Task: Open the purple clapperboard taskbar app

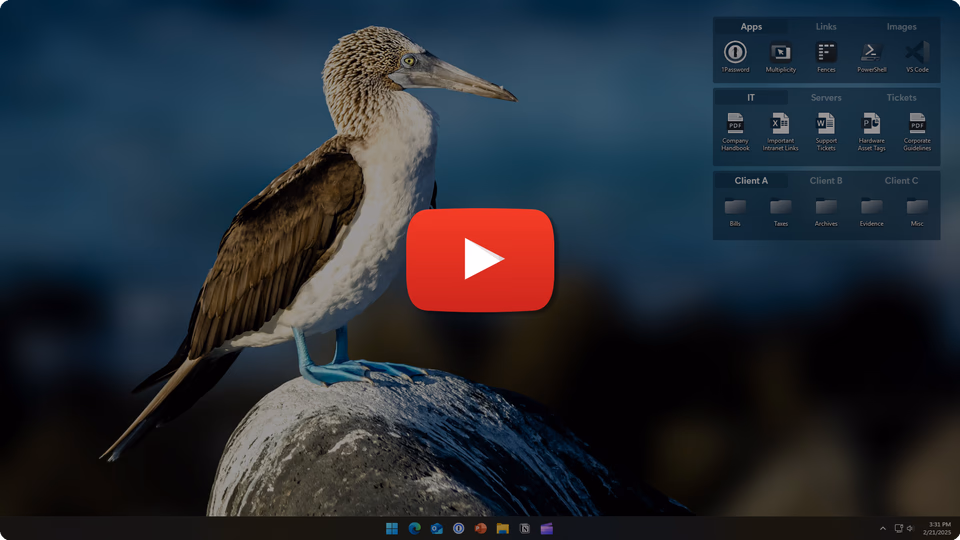Action: coord(547,528)
